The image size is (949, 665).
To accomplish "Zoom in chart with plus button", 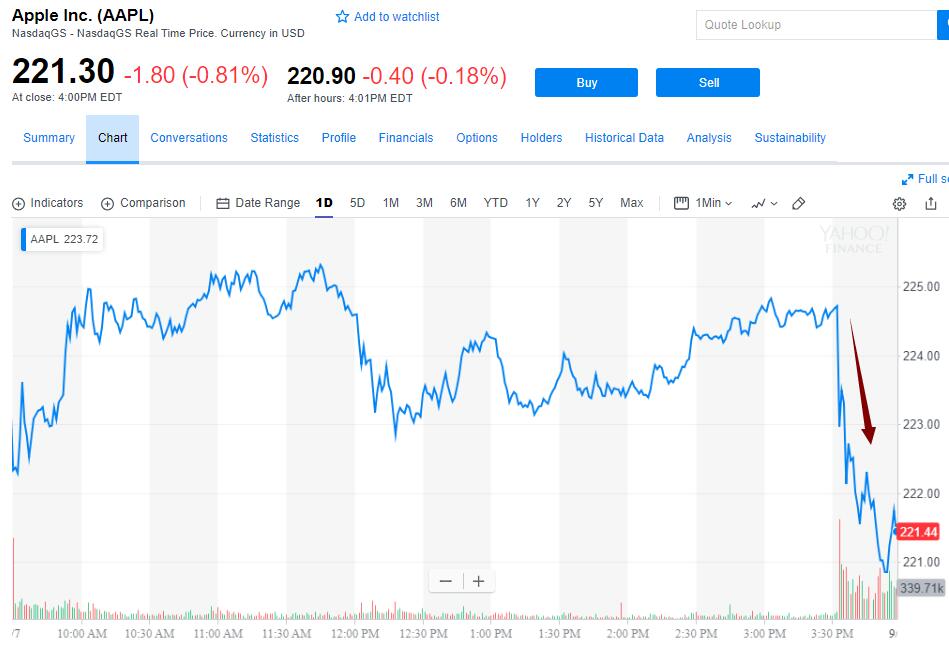I will pyautogui.click(x=479, y=581).
